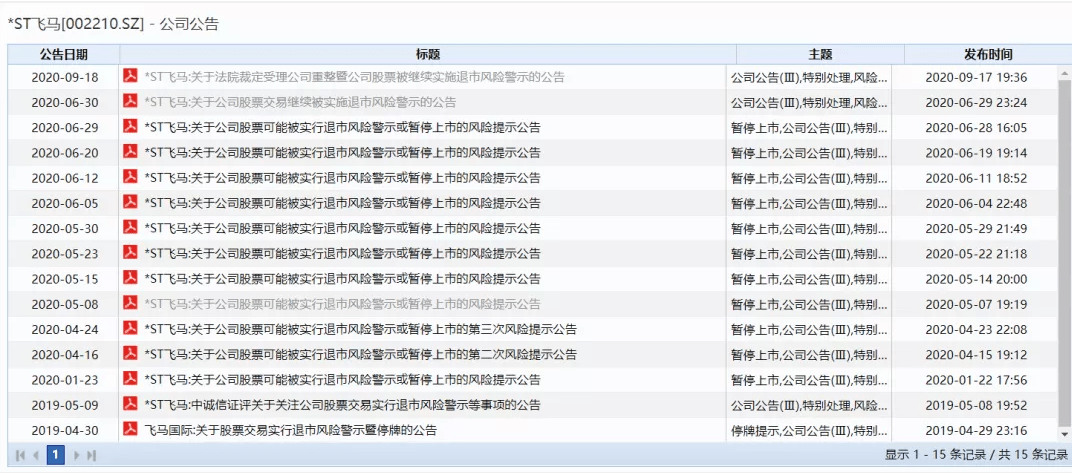This screenshot has width=1072, height=473.
Task: Select the publish time 2019-04-29 23:16
Action: click(976, 431)
